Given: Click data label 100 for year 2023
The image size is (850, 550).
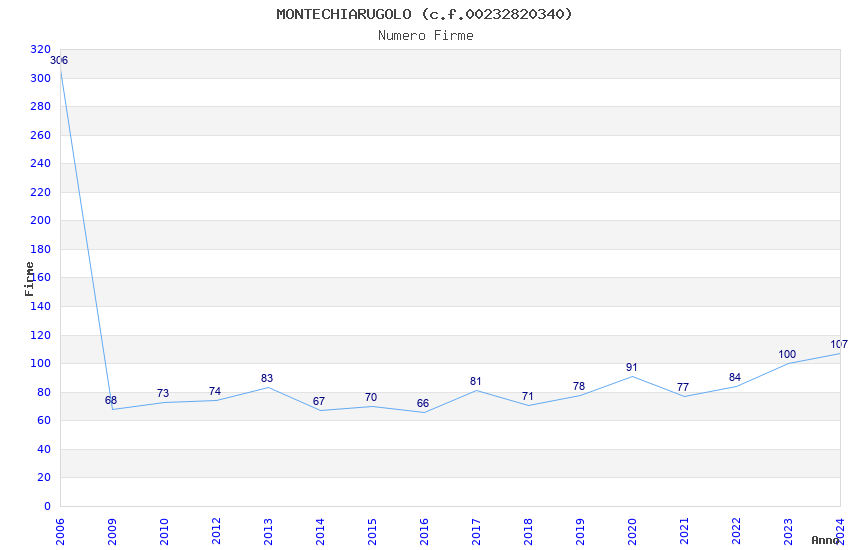Looking at the screenshot, I should pyautogui.click(x=787, y=354).
